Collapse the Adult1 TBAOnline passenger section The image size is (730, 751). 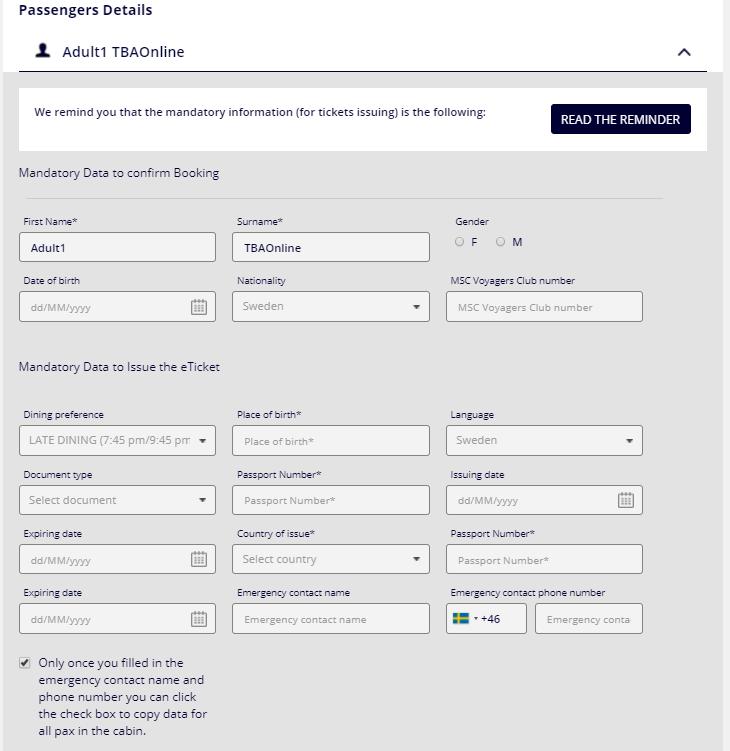pyautogui.click(x=684, y=52)
